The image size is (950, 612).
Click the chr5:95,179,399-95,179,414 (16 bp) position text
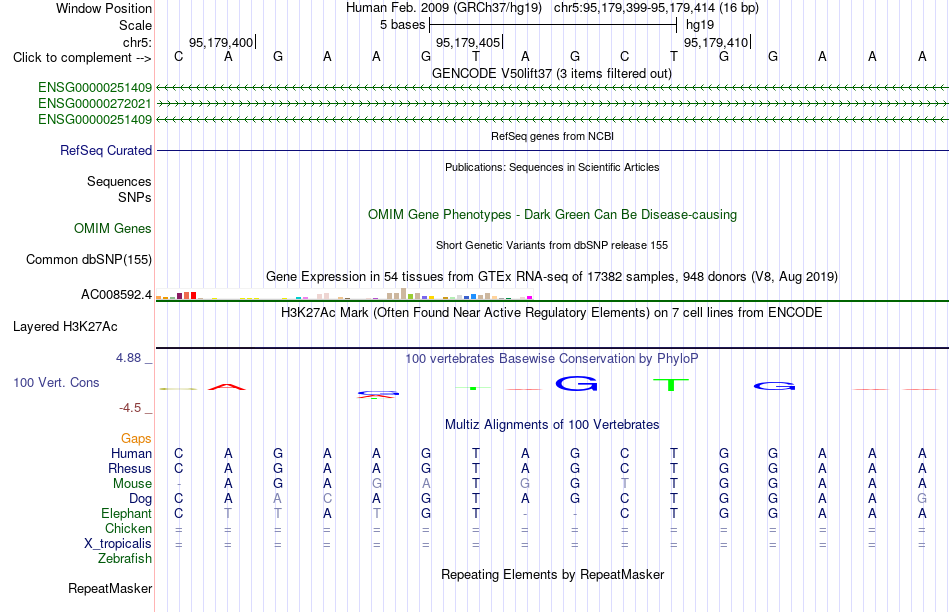pos(656,8)
